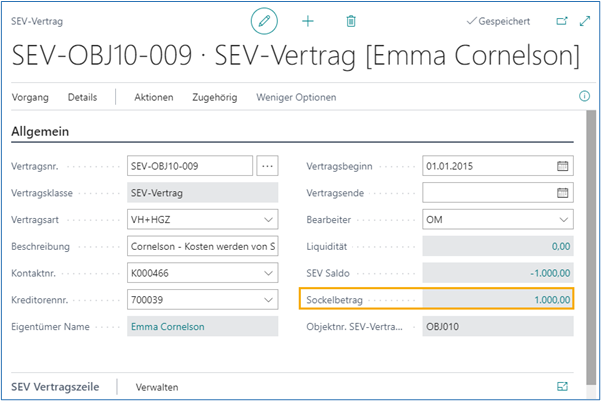This screenshot has width=601, height=401.
Task: Open Vertragsende calendar date picker
Action: [562, 193]
